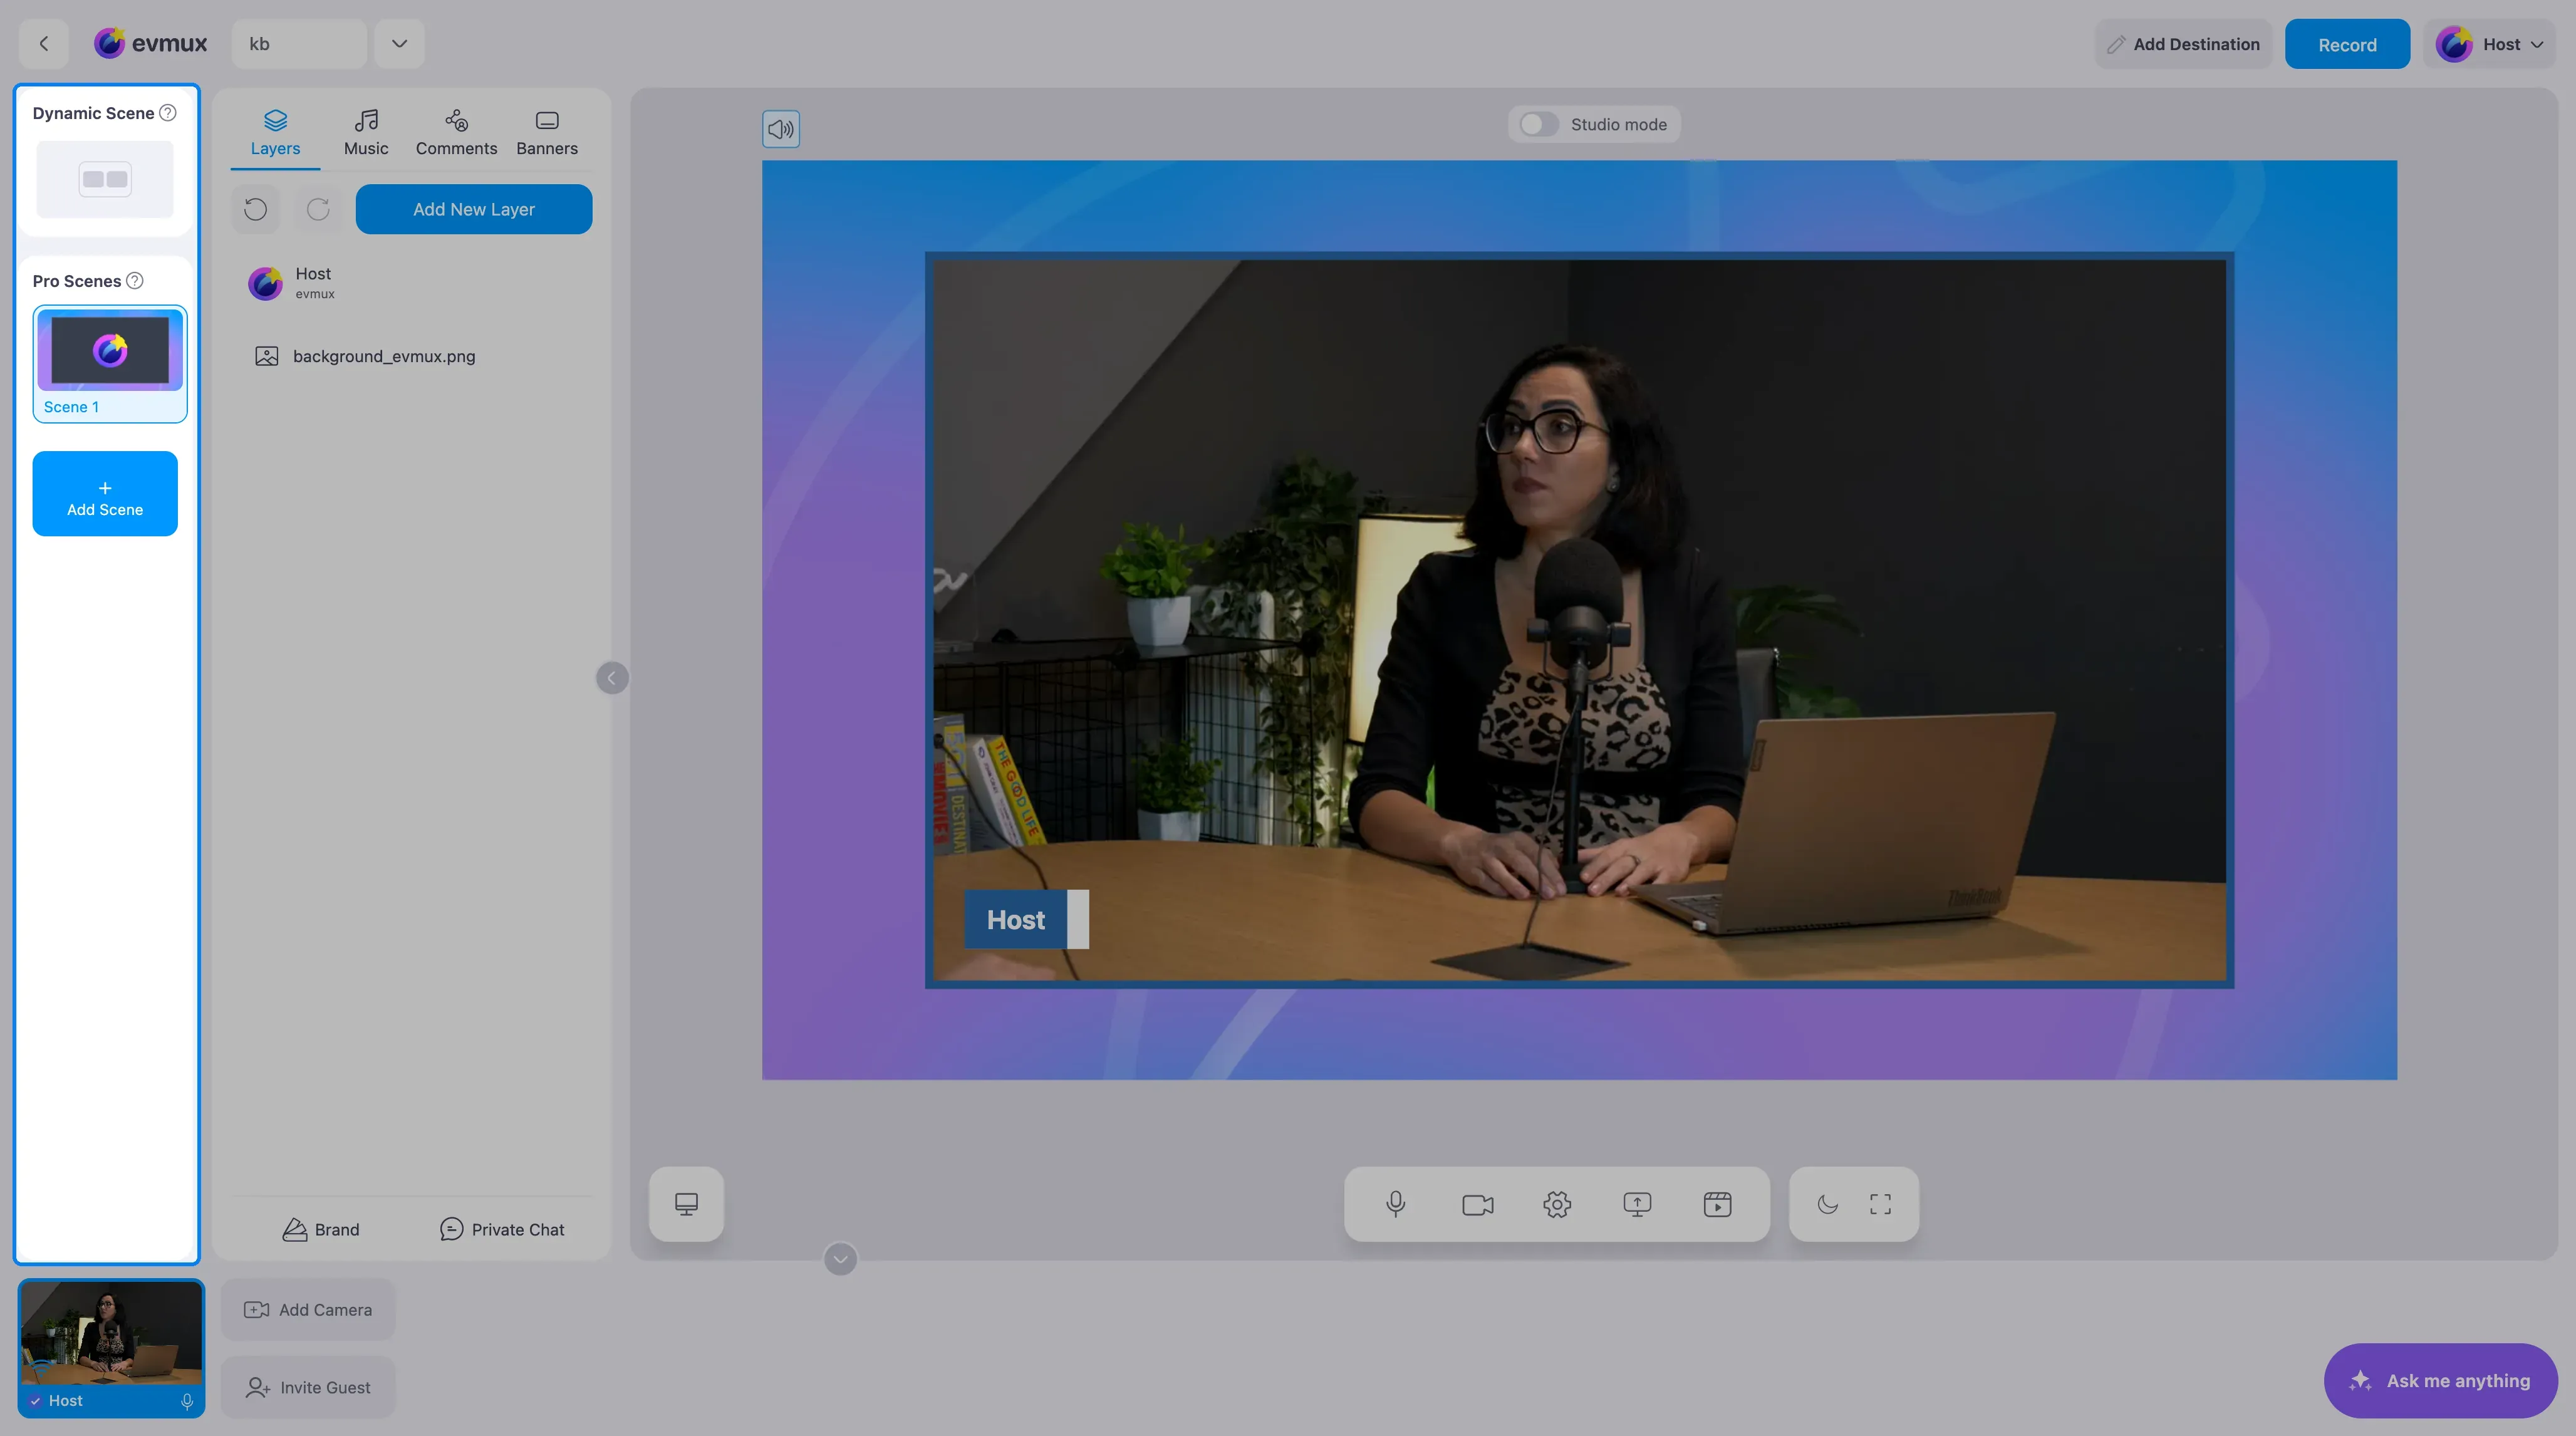Switch to the Layers tab
Image resolution: width=2576 pixels, height=1436 pixels.
click(275, 133)
